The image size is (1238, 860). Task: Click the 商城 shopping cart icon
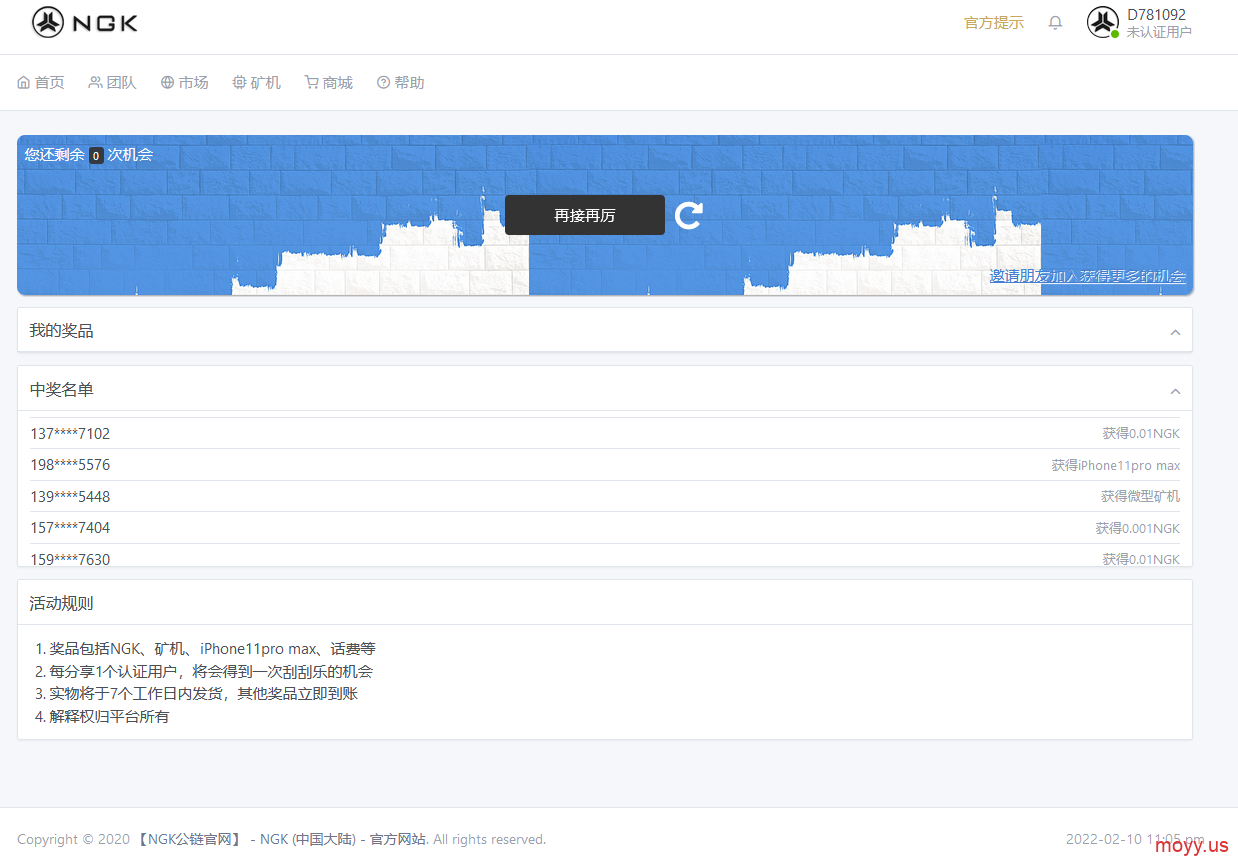(311, 83)
